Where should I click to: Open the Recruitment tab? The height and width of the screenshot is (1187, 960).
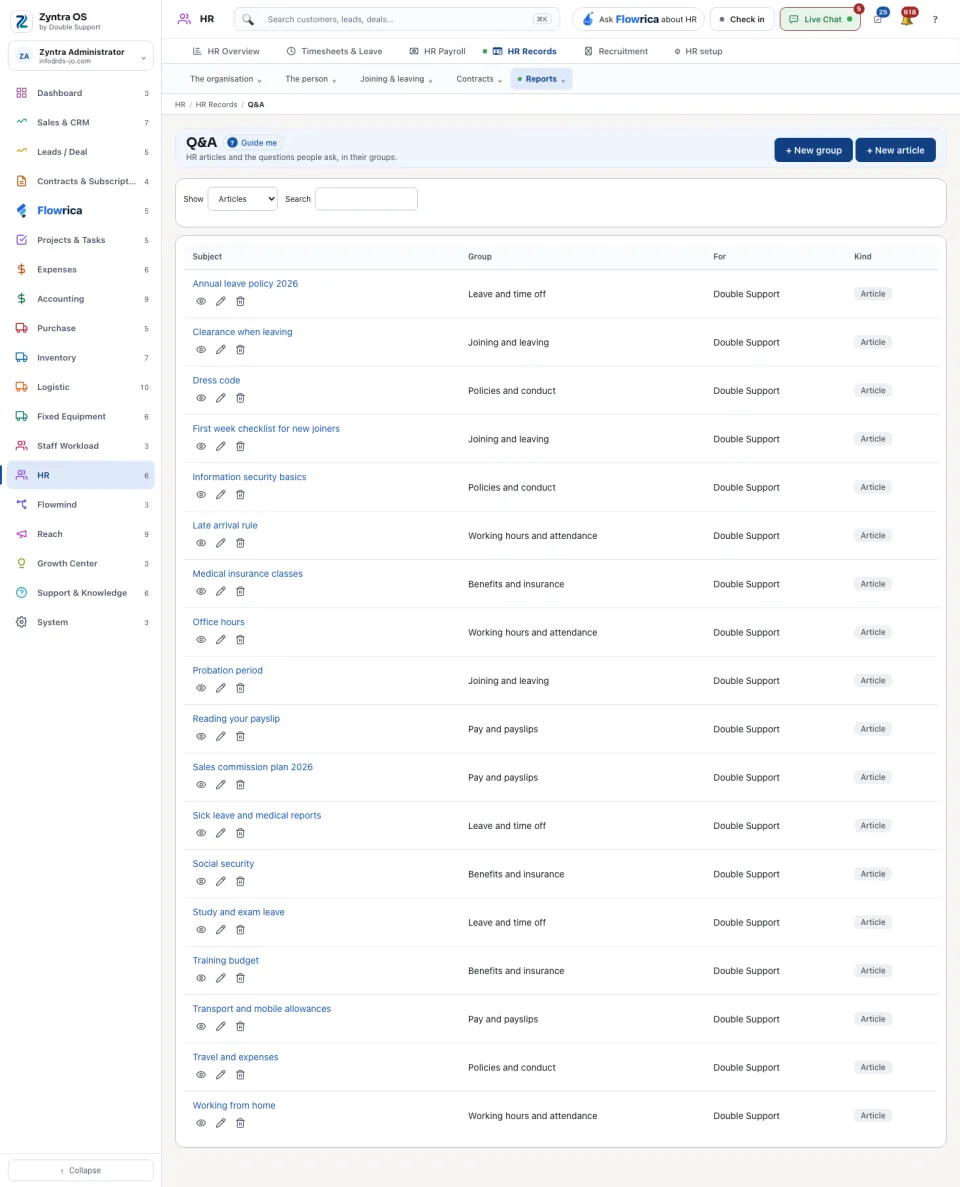pos(616,51)
